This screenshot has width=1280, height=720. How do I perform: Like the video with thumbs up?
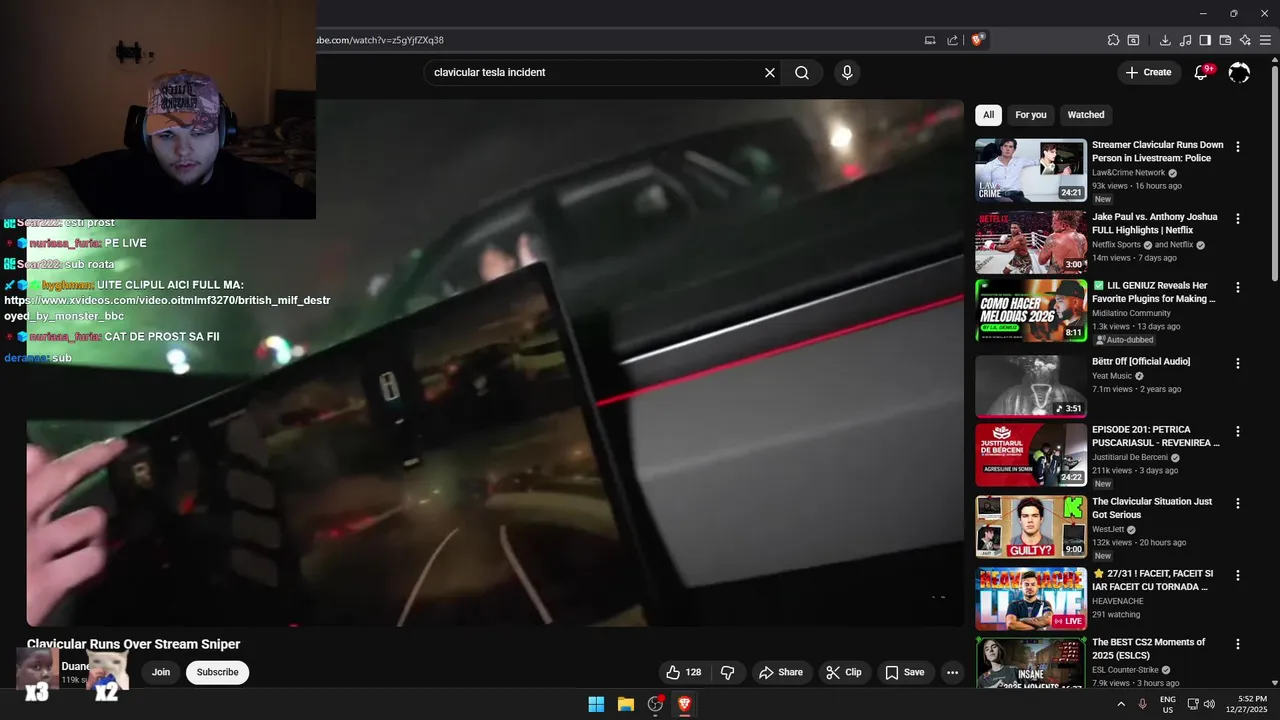click(684, 672)
